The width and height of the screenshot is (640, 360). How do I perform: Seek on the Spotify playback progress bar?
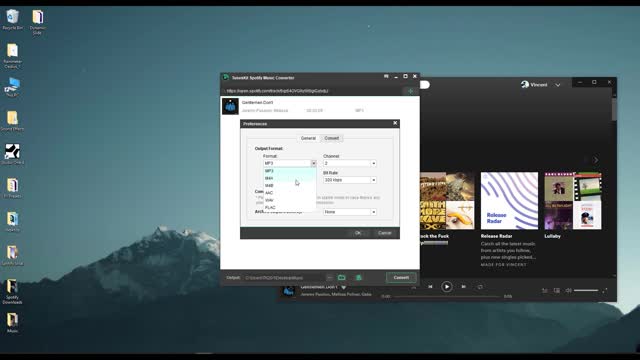click(x=447, y=296)
